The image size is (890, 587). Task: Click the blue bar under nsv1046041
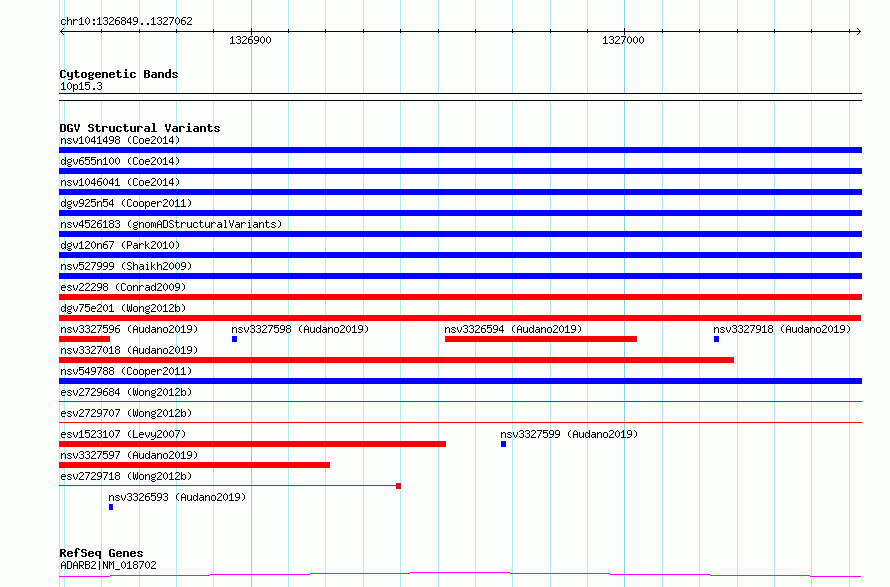coord(460,192)
